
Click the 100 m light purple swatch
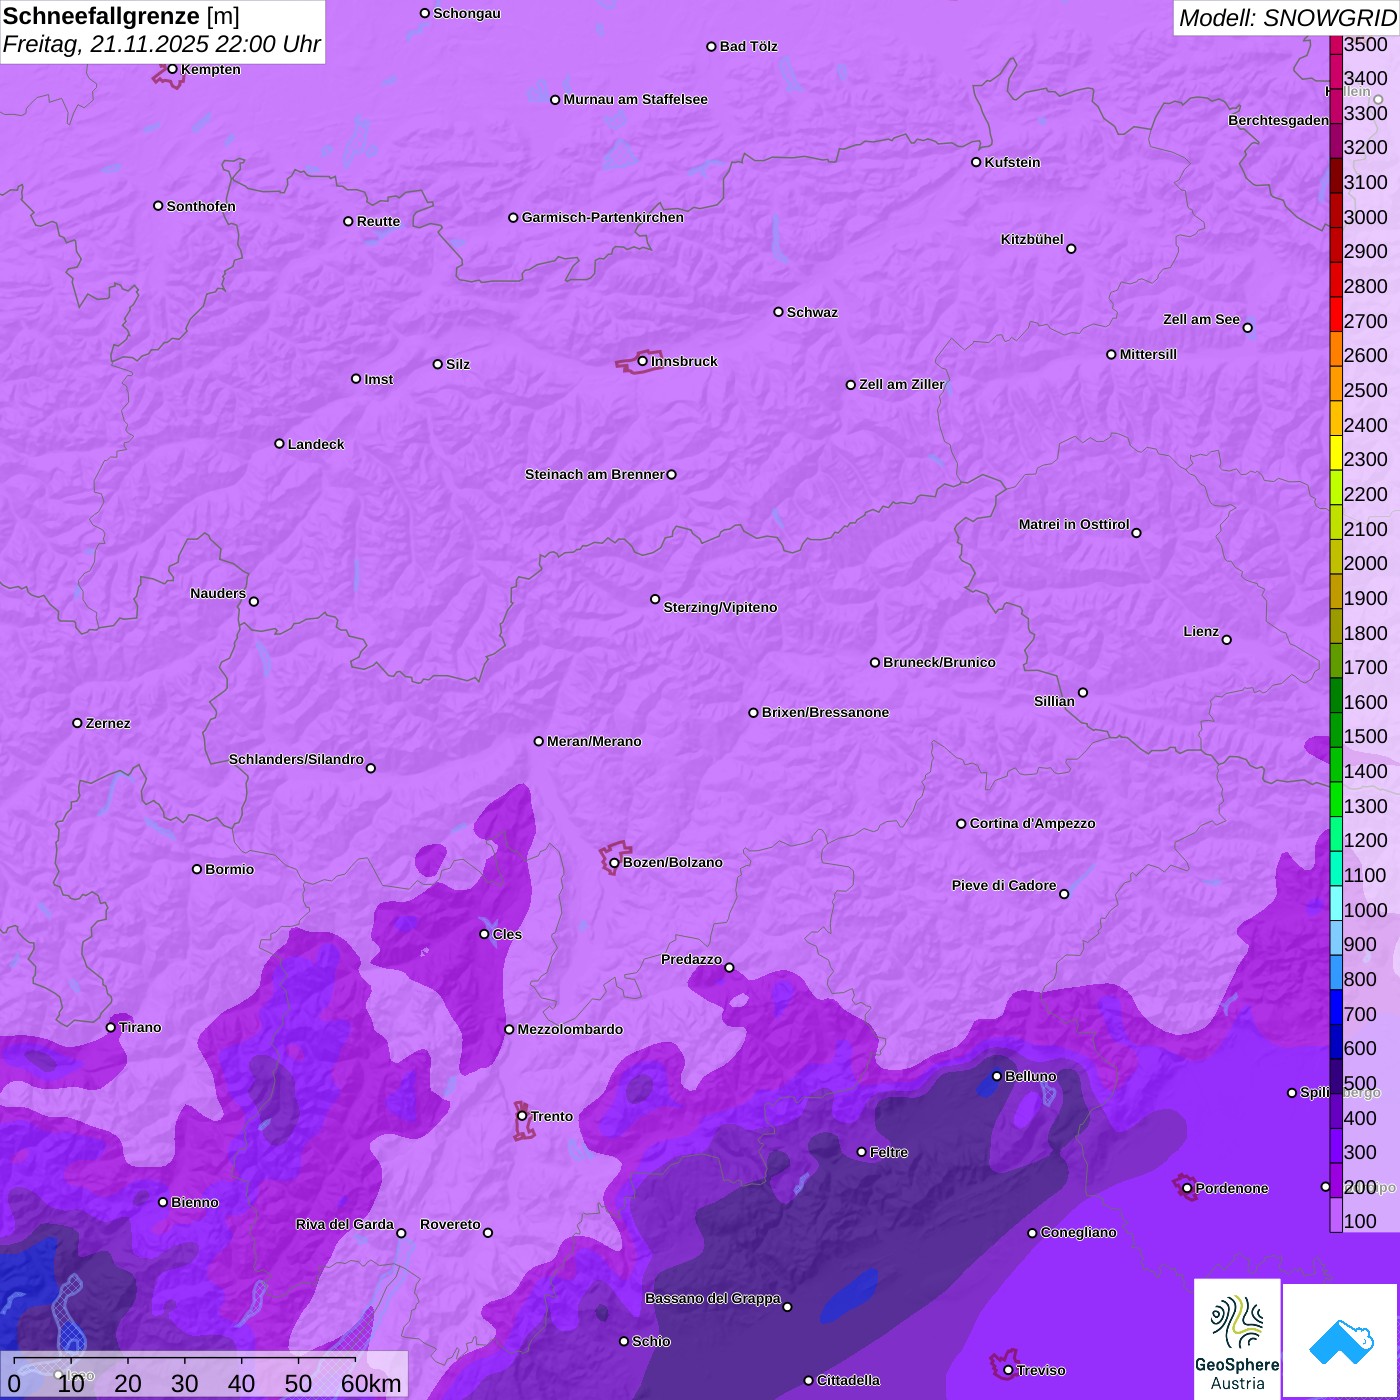1336,1215
